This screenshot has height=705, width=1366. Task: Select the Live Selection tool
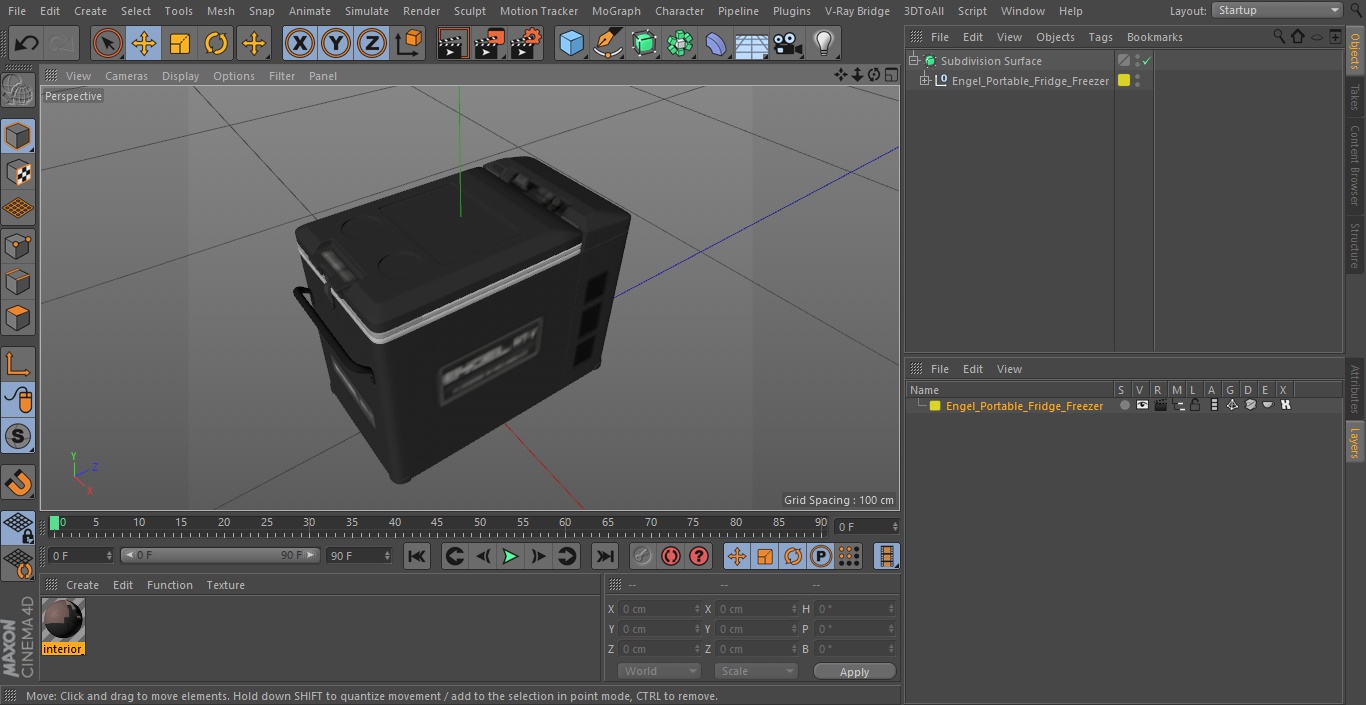[108, 44]
